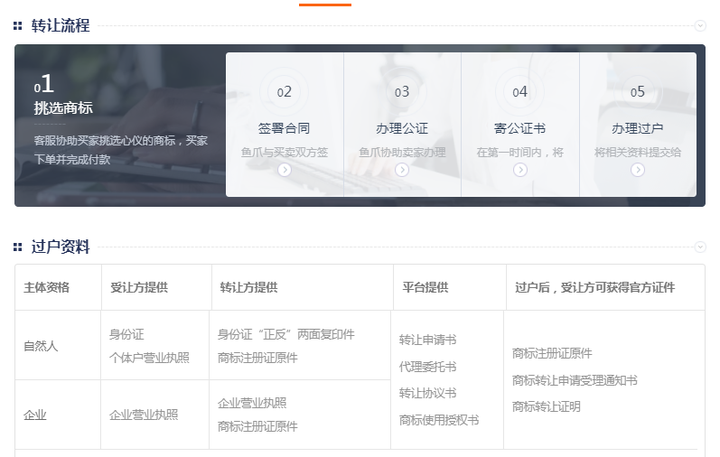Click the orange active tab indicator at top
The image size is (720, 457).
[x=325, y=5]
